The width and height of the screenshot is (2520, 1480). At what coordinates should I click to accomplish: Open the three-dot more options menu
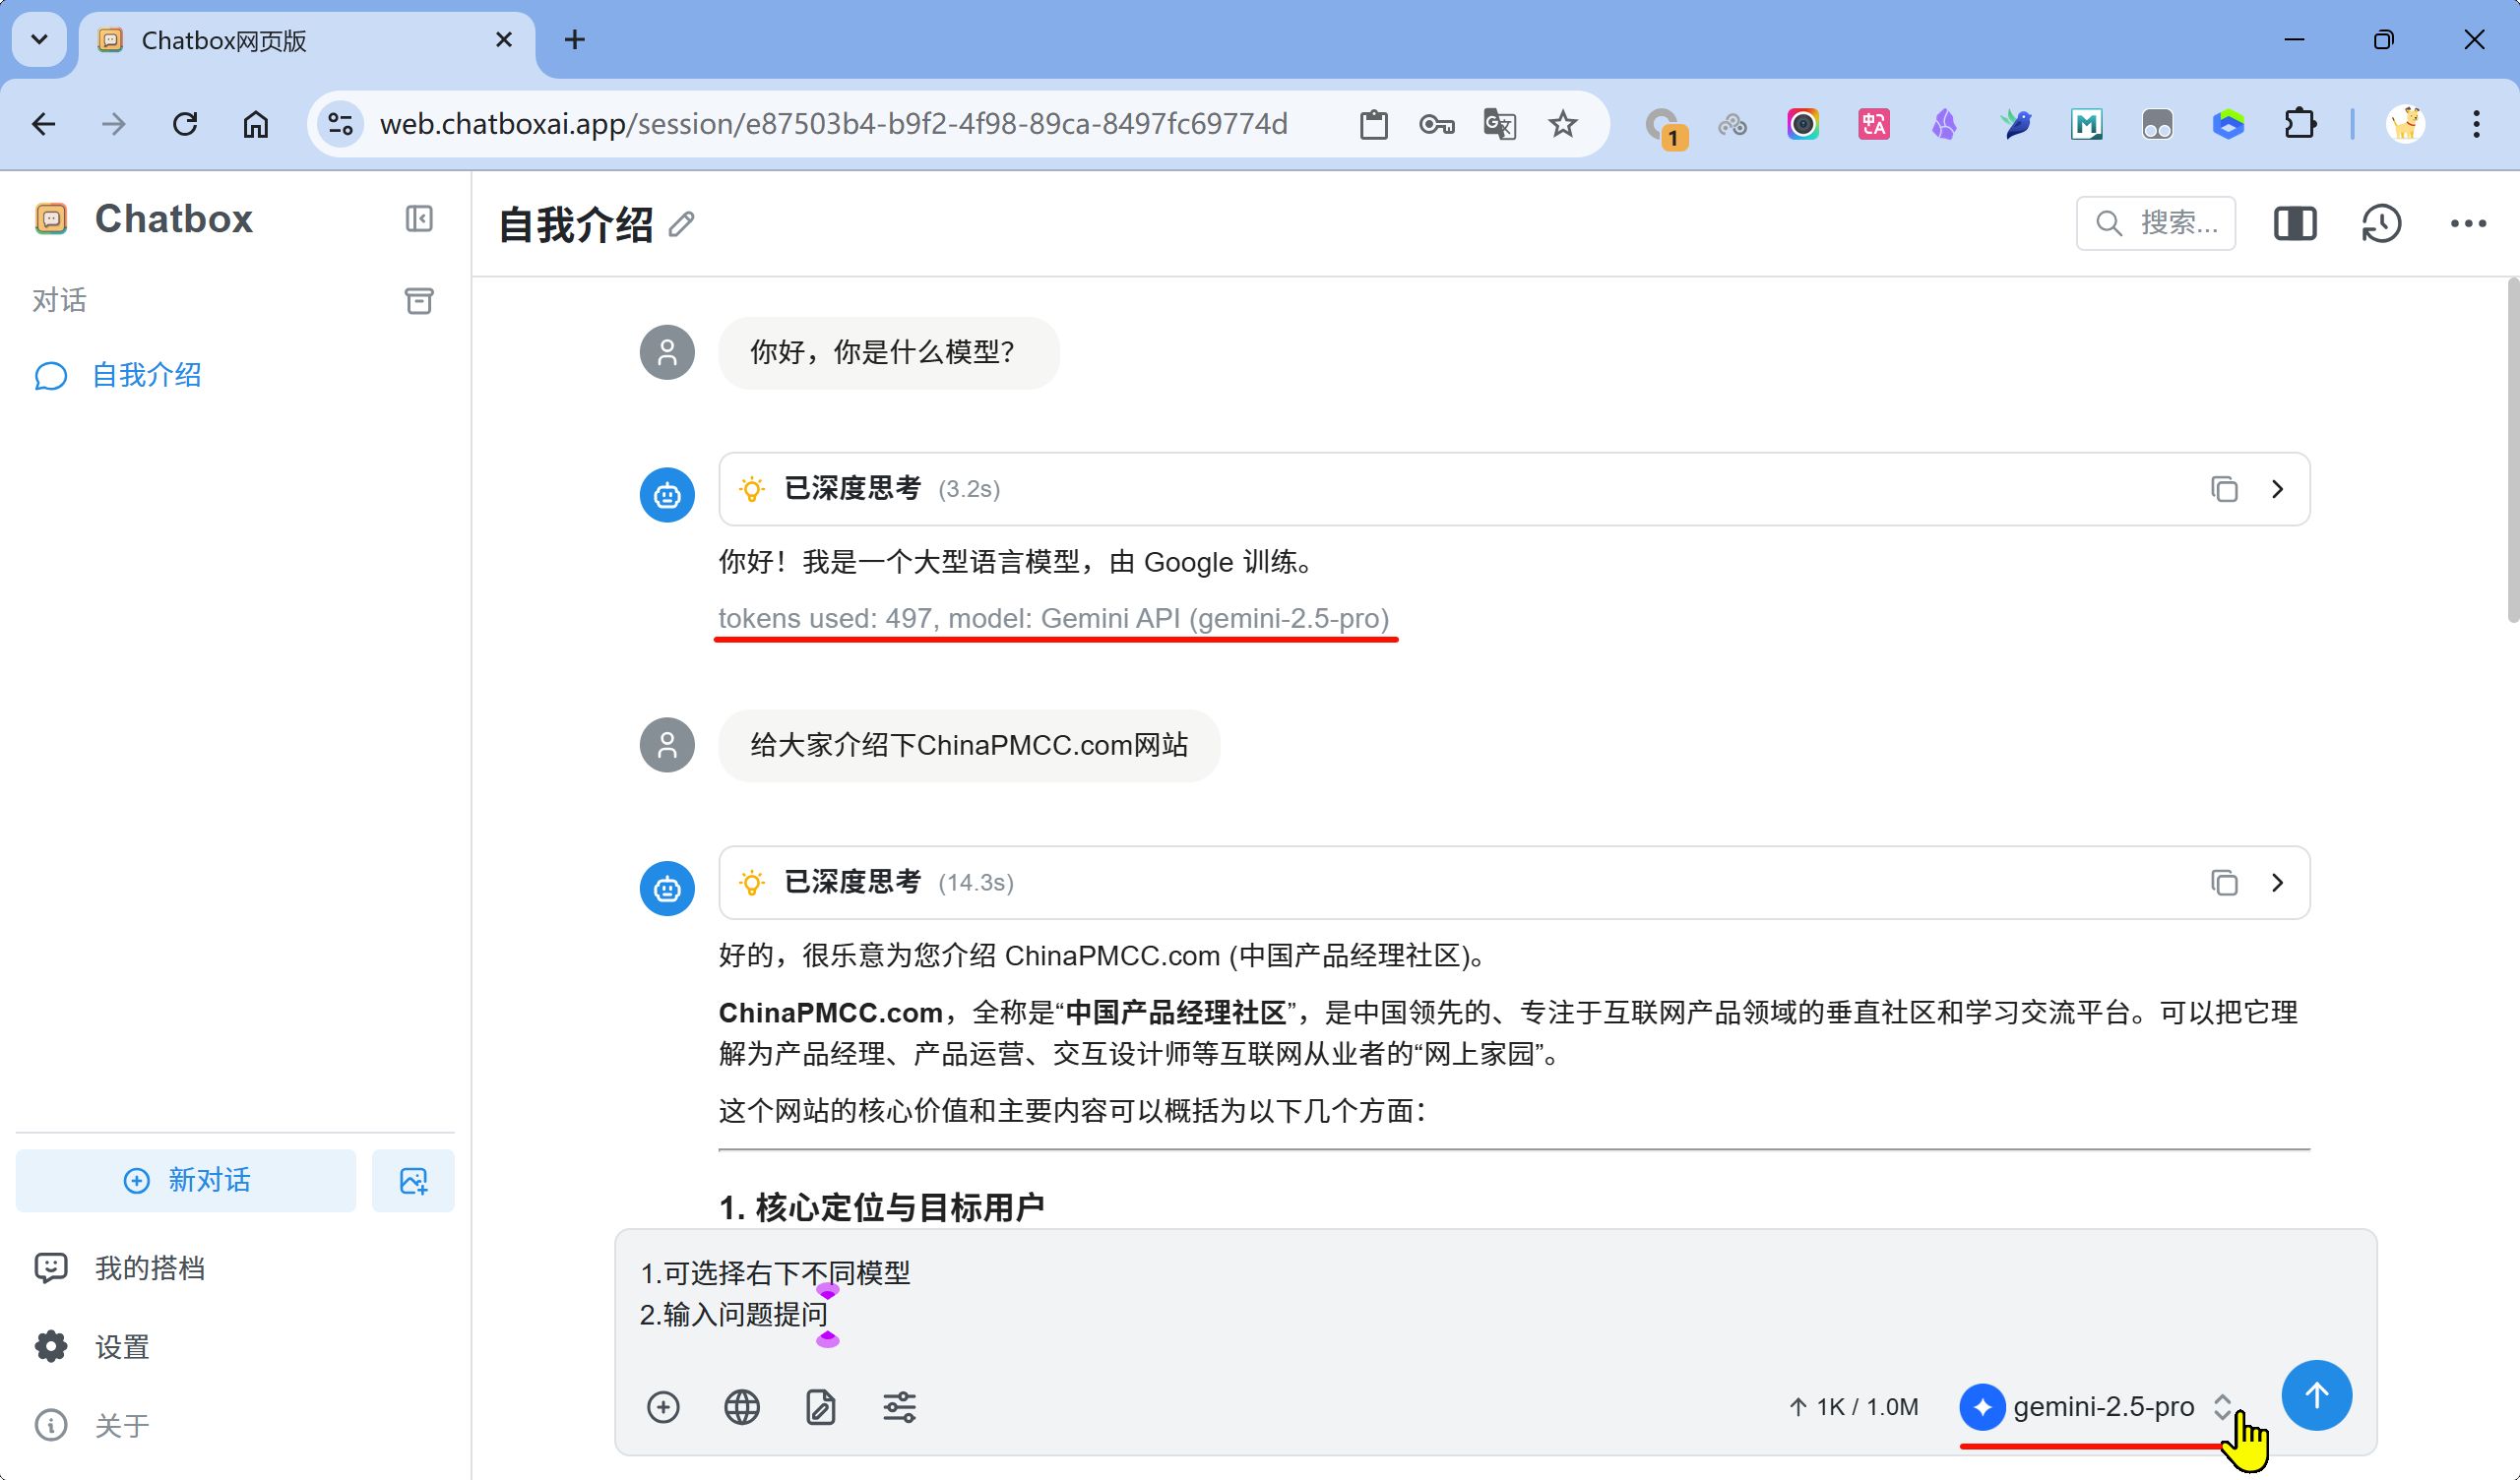[2467, 223]
